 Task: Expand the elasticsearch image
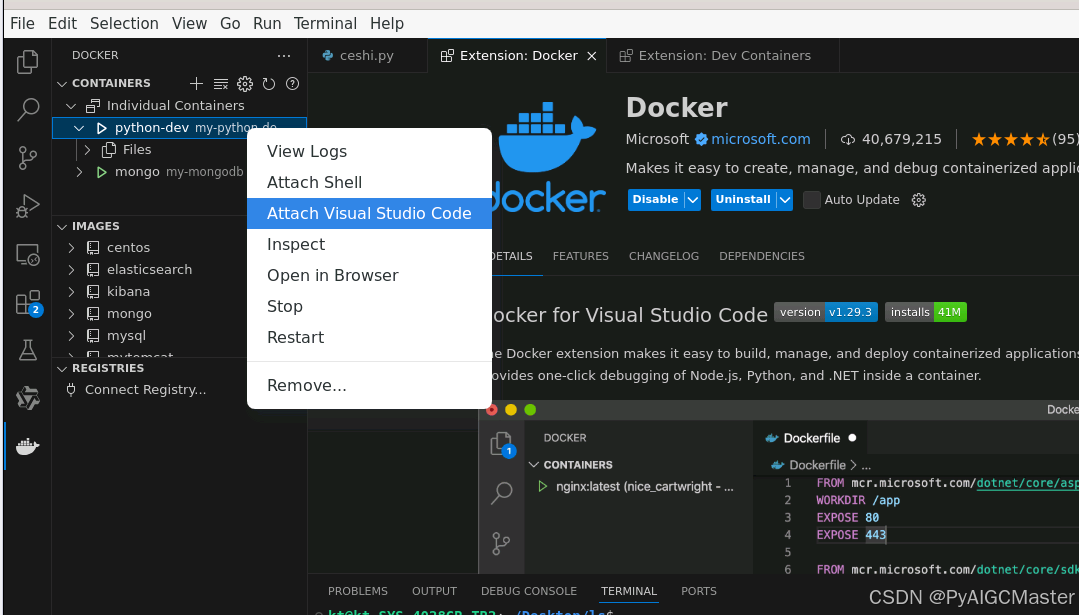coord(71,270)
